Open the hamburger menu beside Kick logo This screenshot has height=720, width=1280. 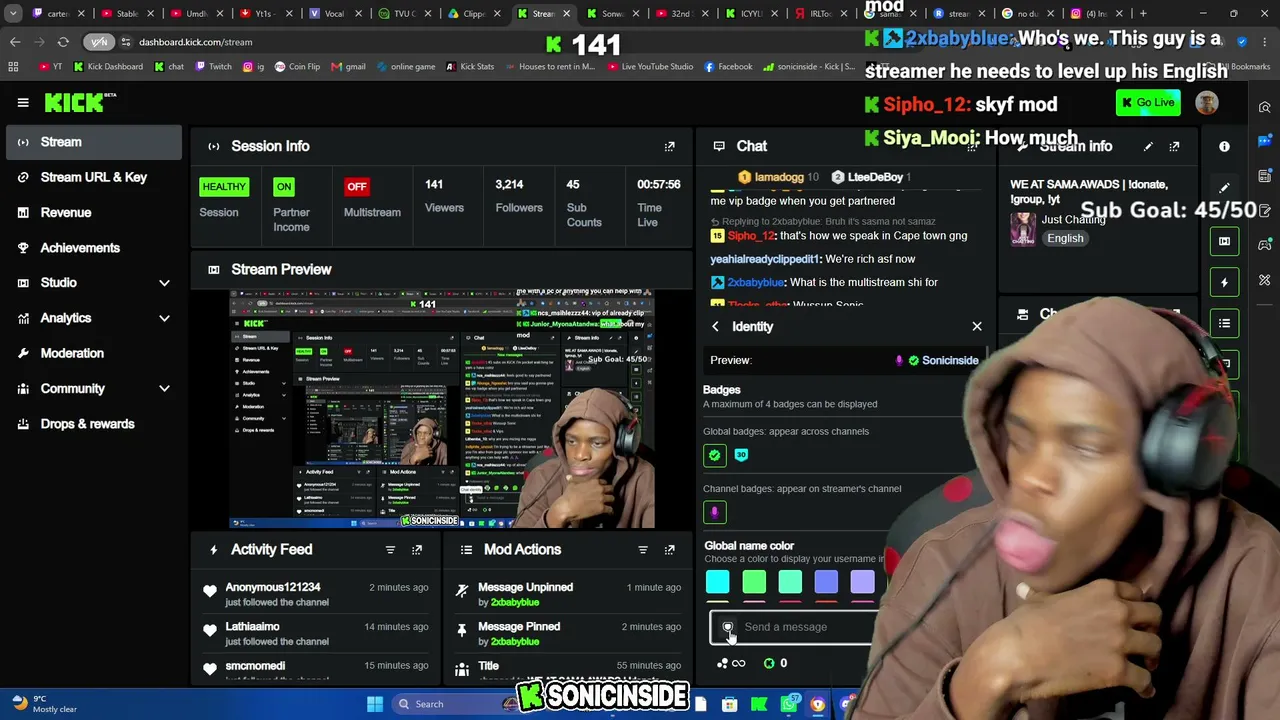(23, 102)
